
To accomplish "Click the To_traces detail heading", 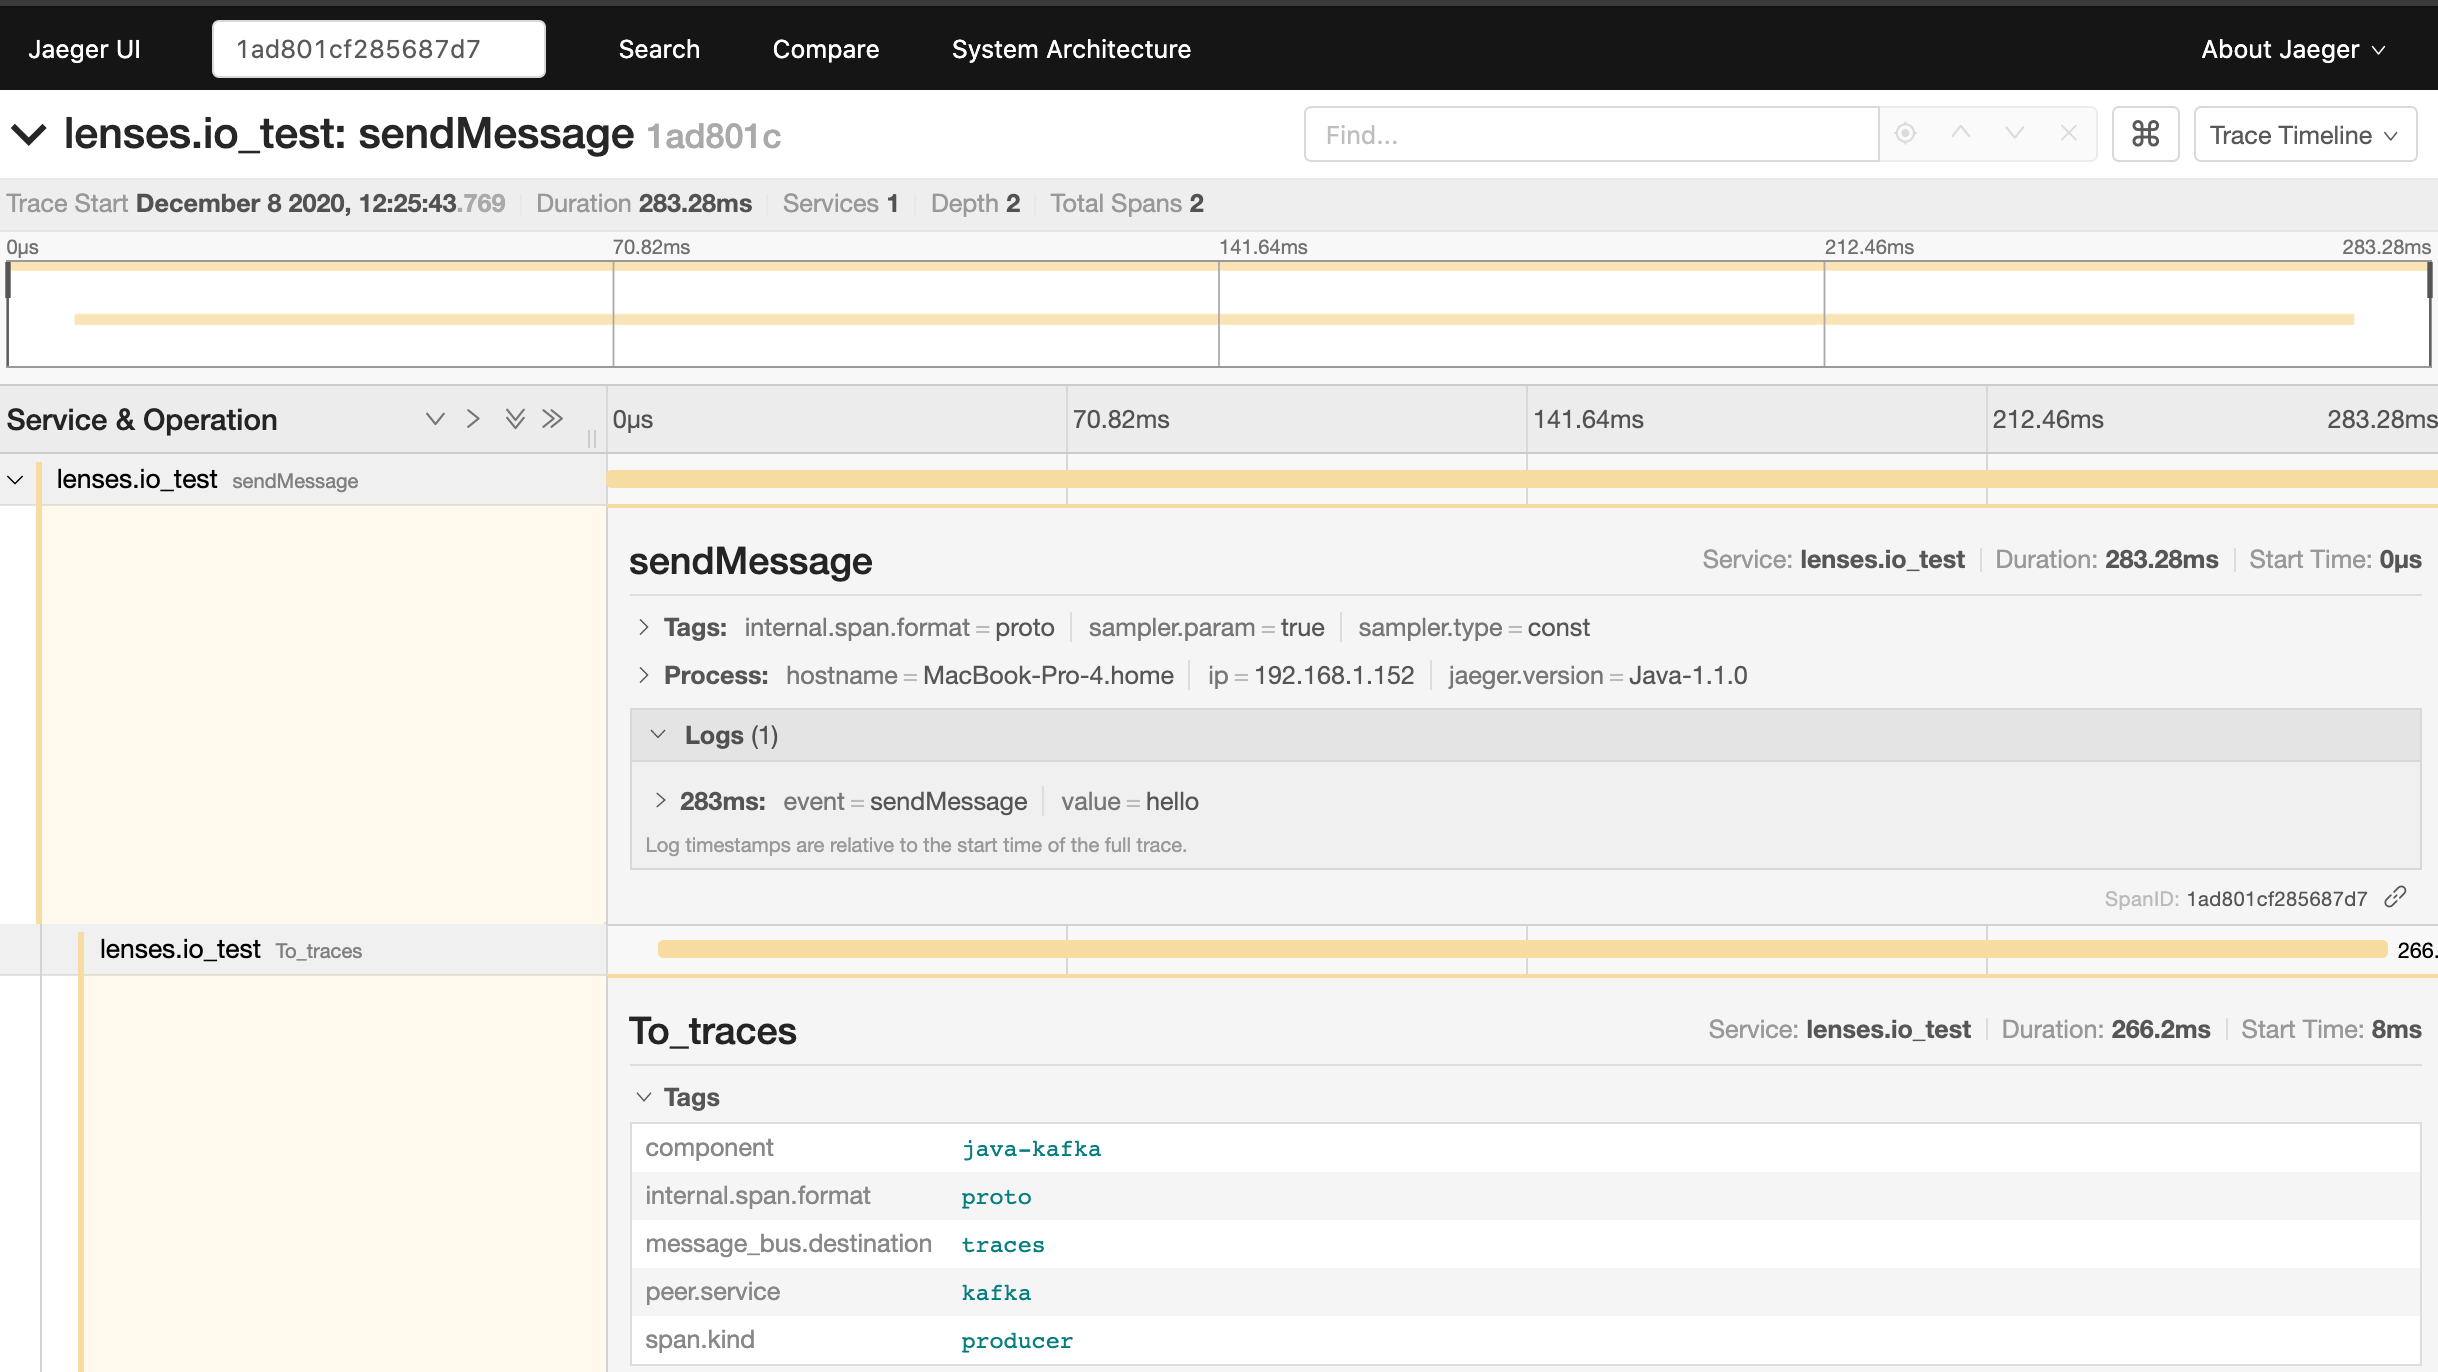I will [x=712, y=1030].
